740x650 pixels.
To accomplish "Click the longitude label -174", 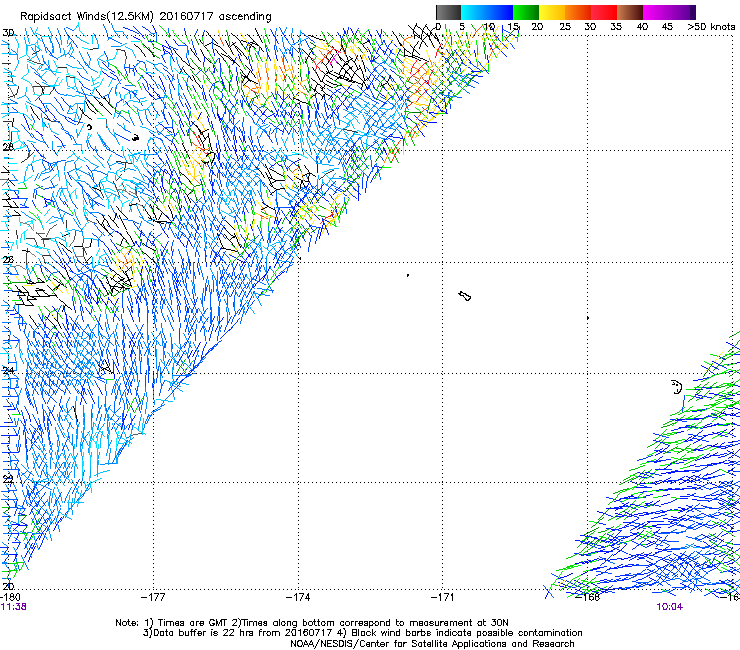I will (298, 597).
